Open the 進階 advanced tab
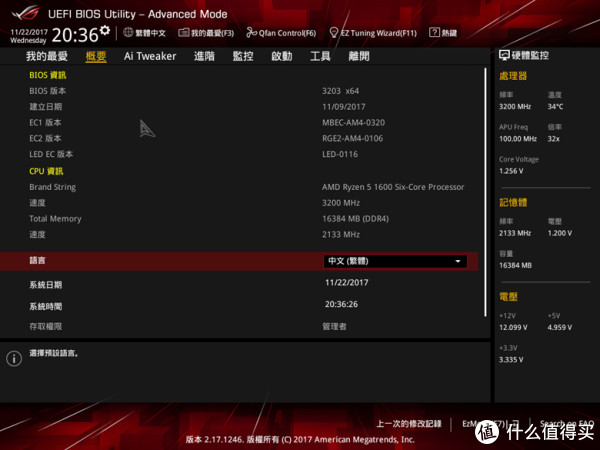The height and width of the screenshot is (450, 600). pos(204,56)
